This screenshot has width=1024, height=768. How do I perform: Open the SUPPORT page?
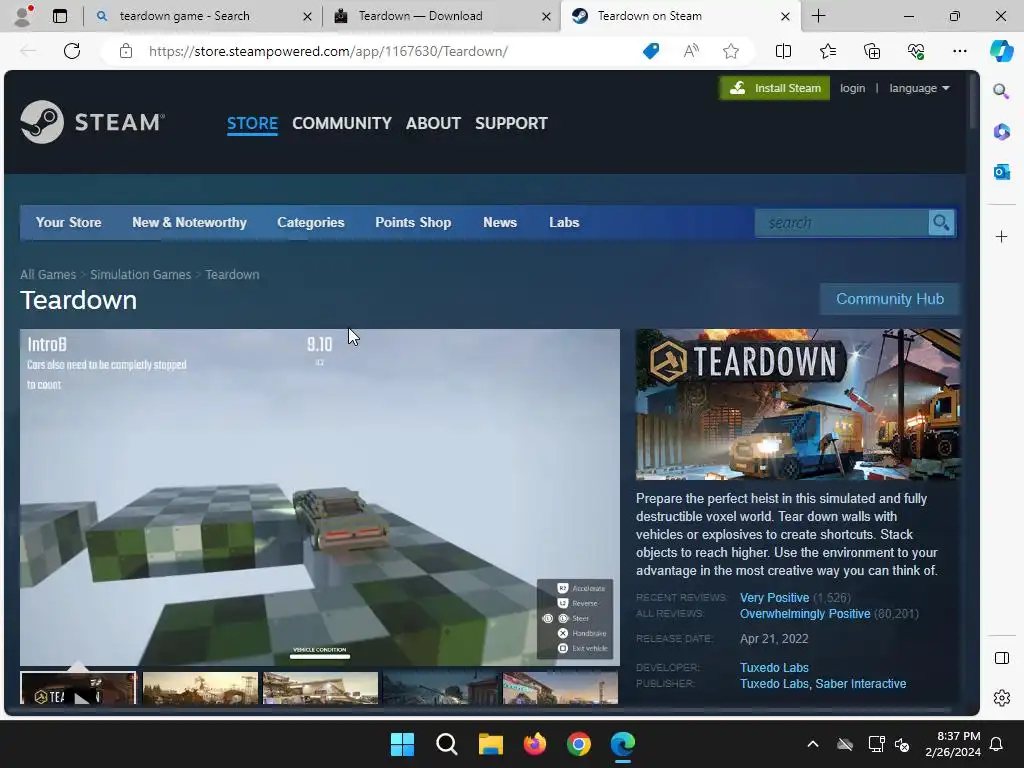tap(511, 123)
